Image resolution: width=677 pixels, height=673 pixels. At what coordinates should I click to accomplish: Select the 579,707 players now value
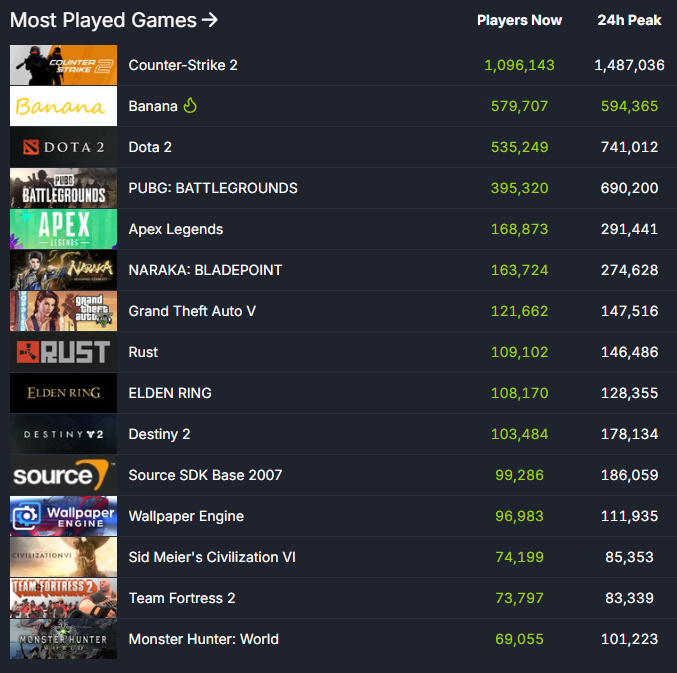(519, 106)
